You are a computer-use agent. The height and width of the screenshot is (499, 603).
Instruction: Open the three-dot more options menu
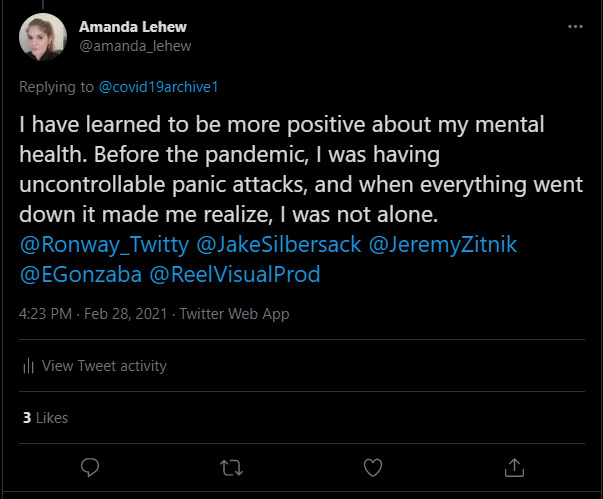pyautogui.click(x=575, y=27)
